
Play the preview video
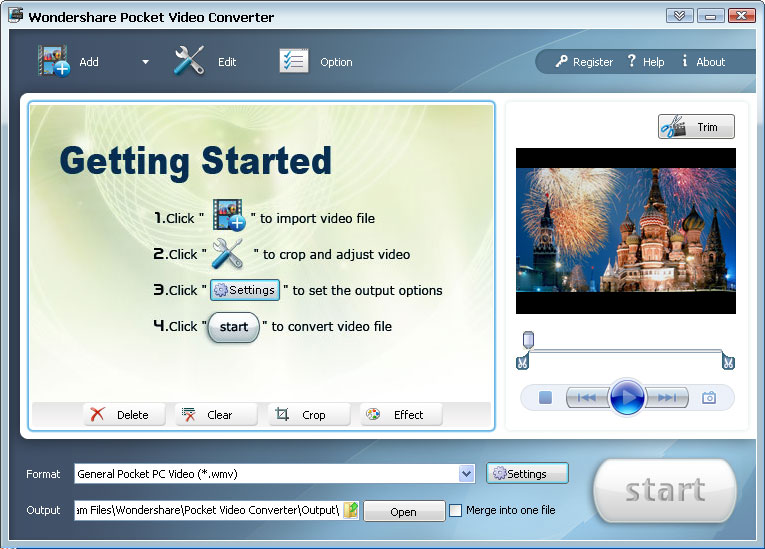coord(627,397)
